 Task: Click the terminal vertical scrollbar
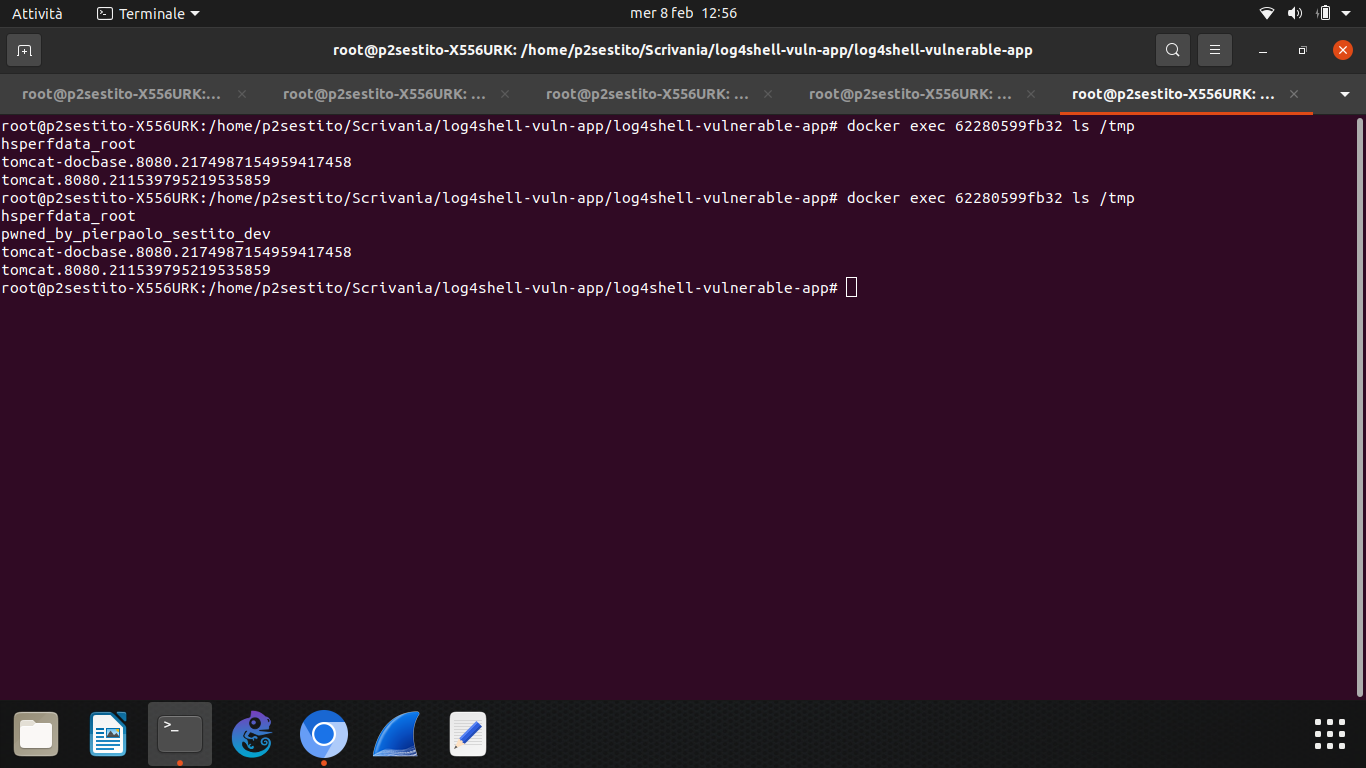pos(1360,406)
